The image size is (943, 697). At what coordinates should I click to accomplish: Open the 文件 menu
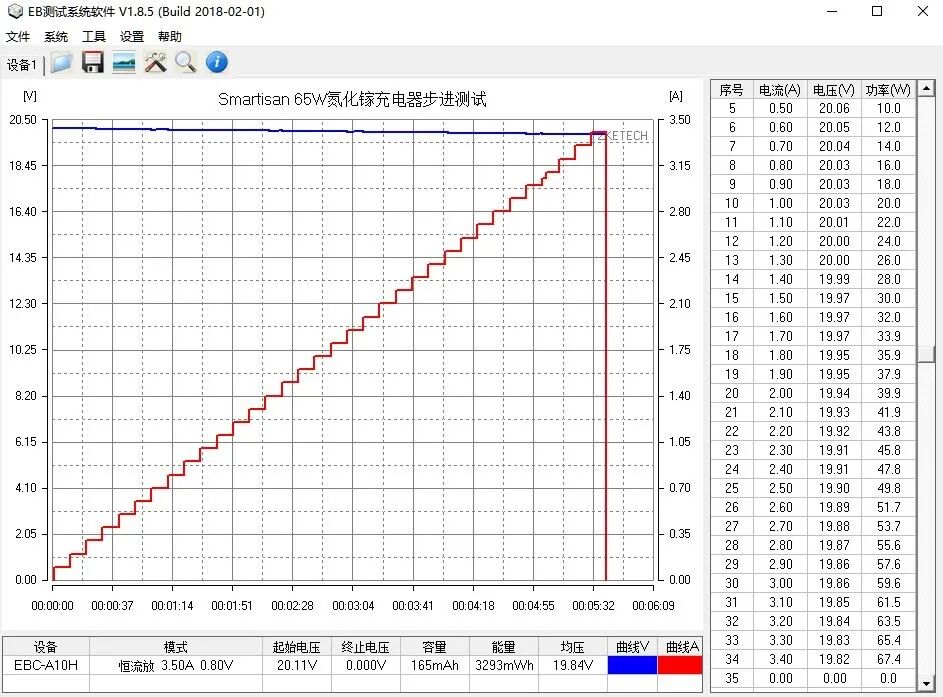tap(18, 37)
